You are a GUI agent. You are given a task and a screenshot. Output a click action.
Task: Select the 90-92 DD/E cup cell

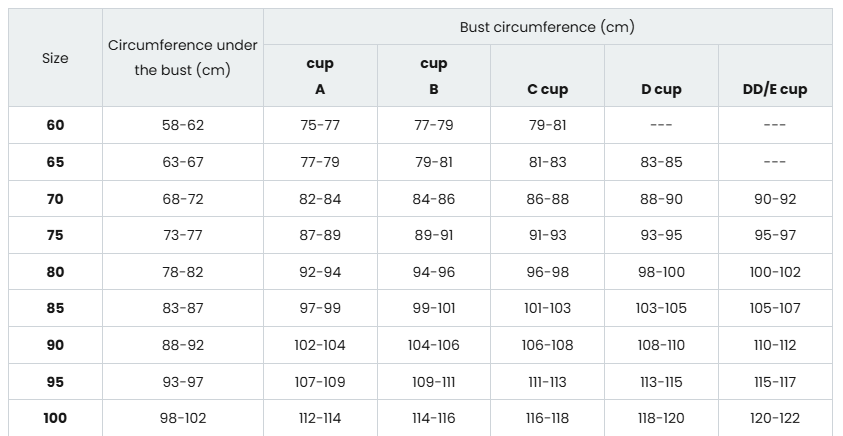point(775,199)
